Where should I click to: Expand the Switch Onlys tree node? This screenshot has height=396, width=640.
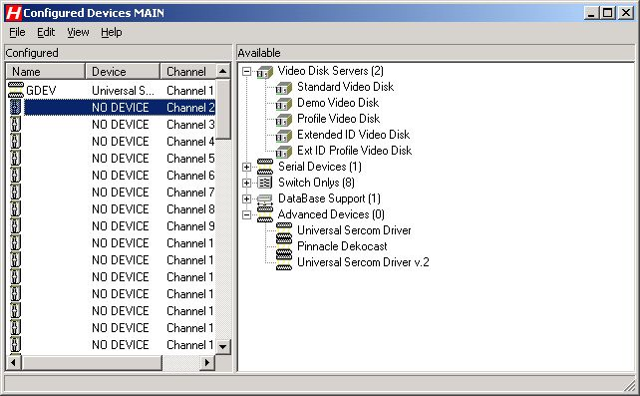(x=246, y=182)
